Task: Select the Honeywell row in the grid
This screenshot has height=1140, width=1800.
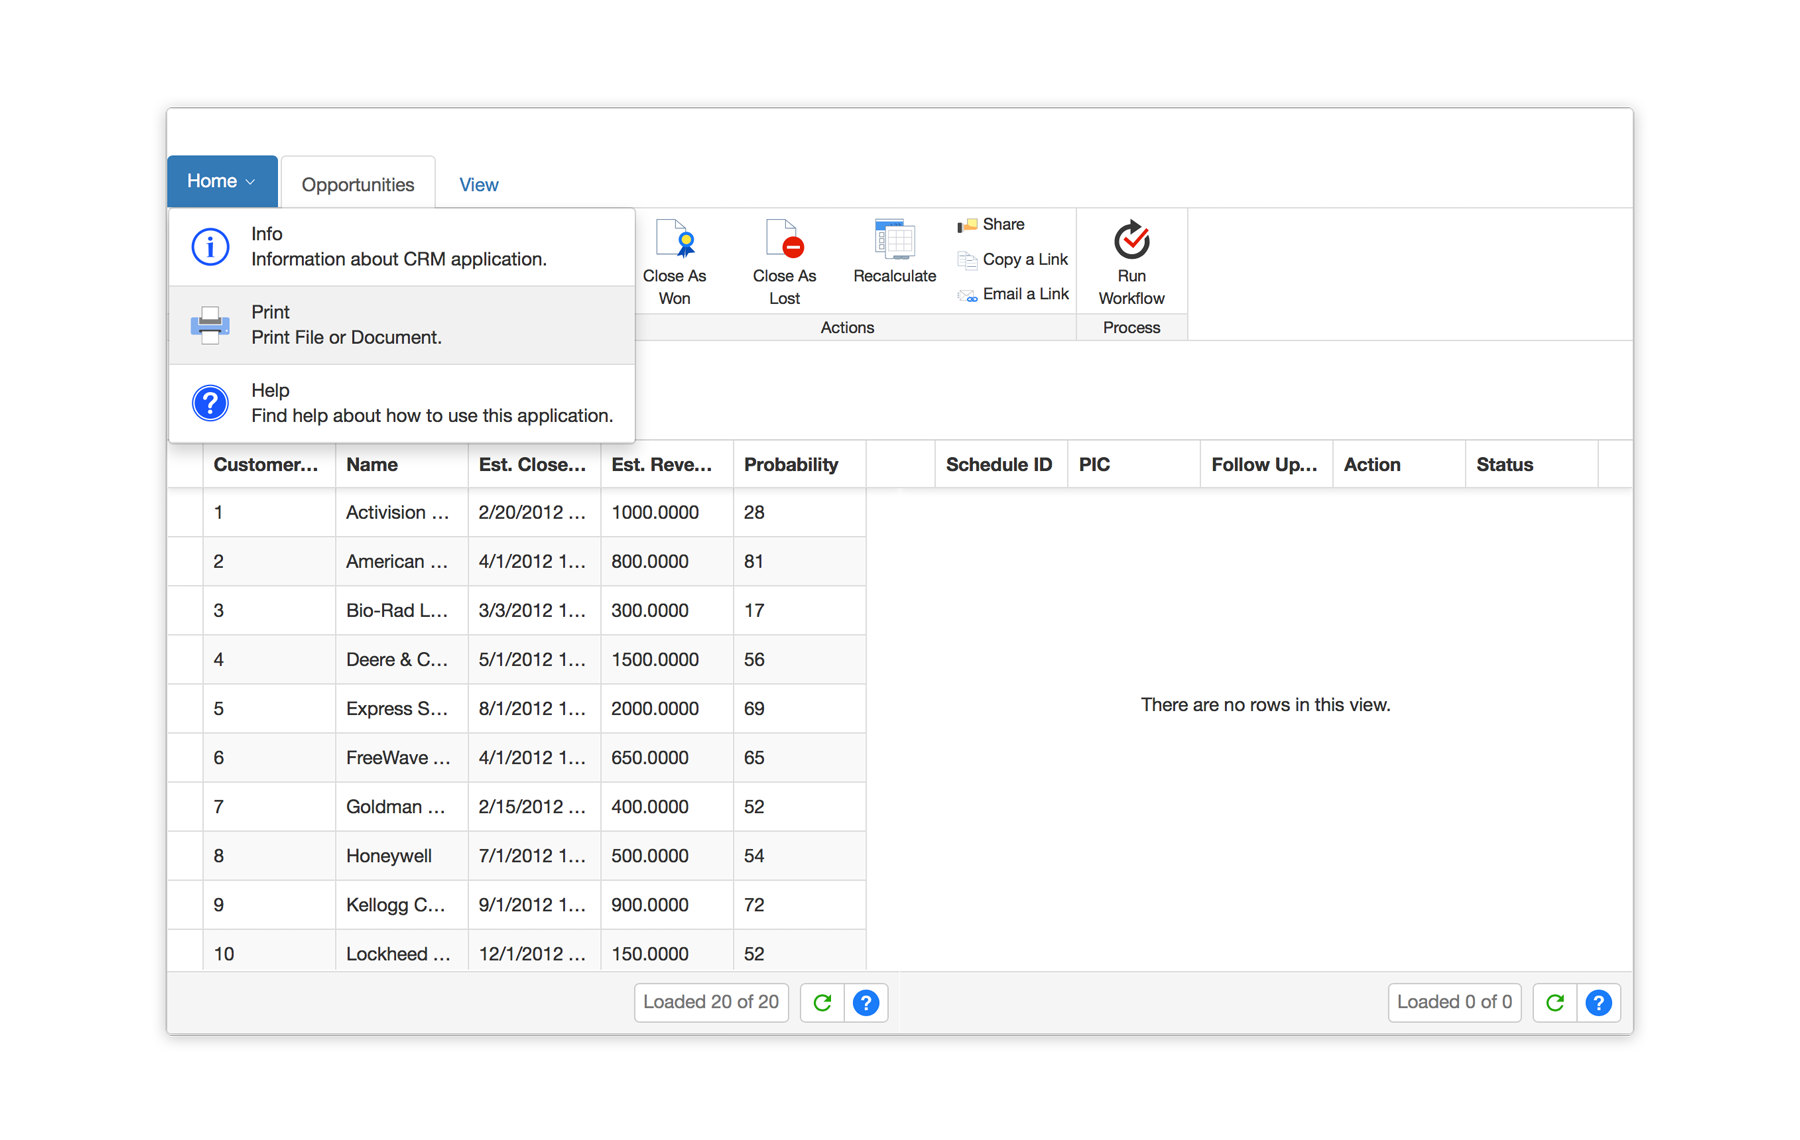Action: tap(389, 856)
